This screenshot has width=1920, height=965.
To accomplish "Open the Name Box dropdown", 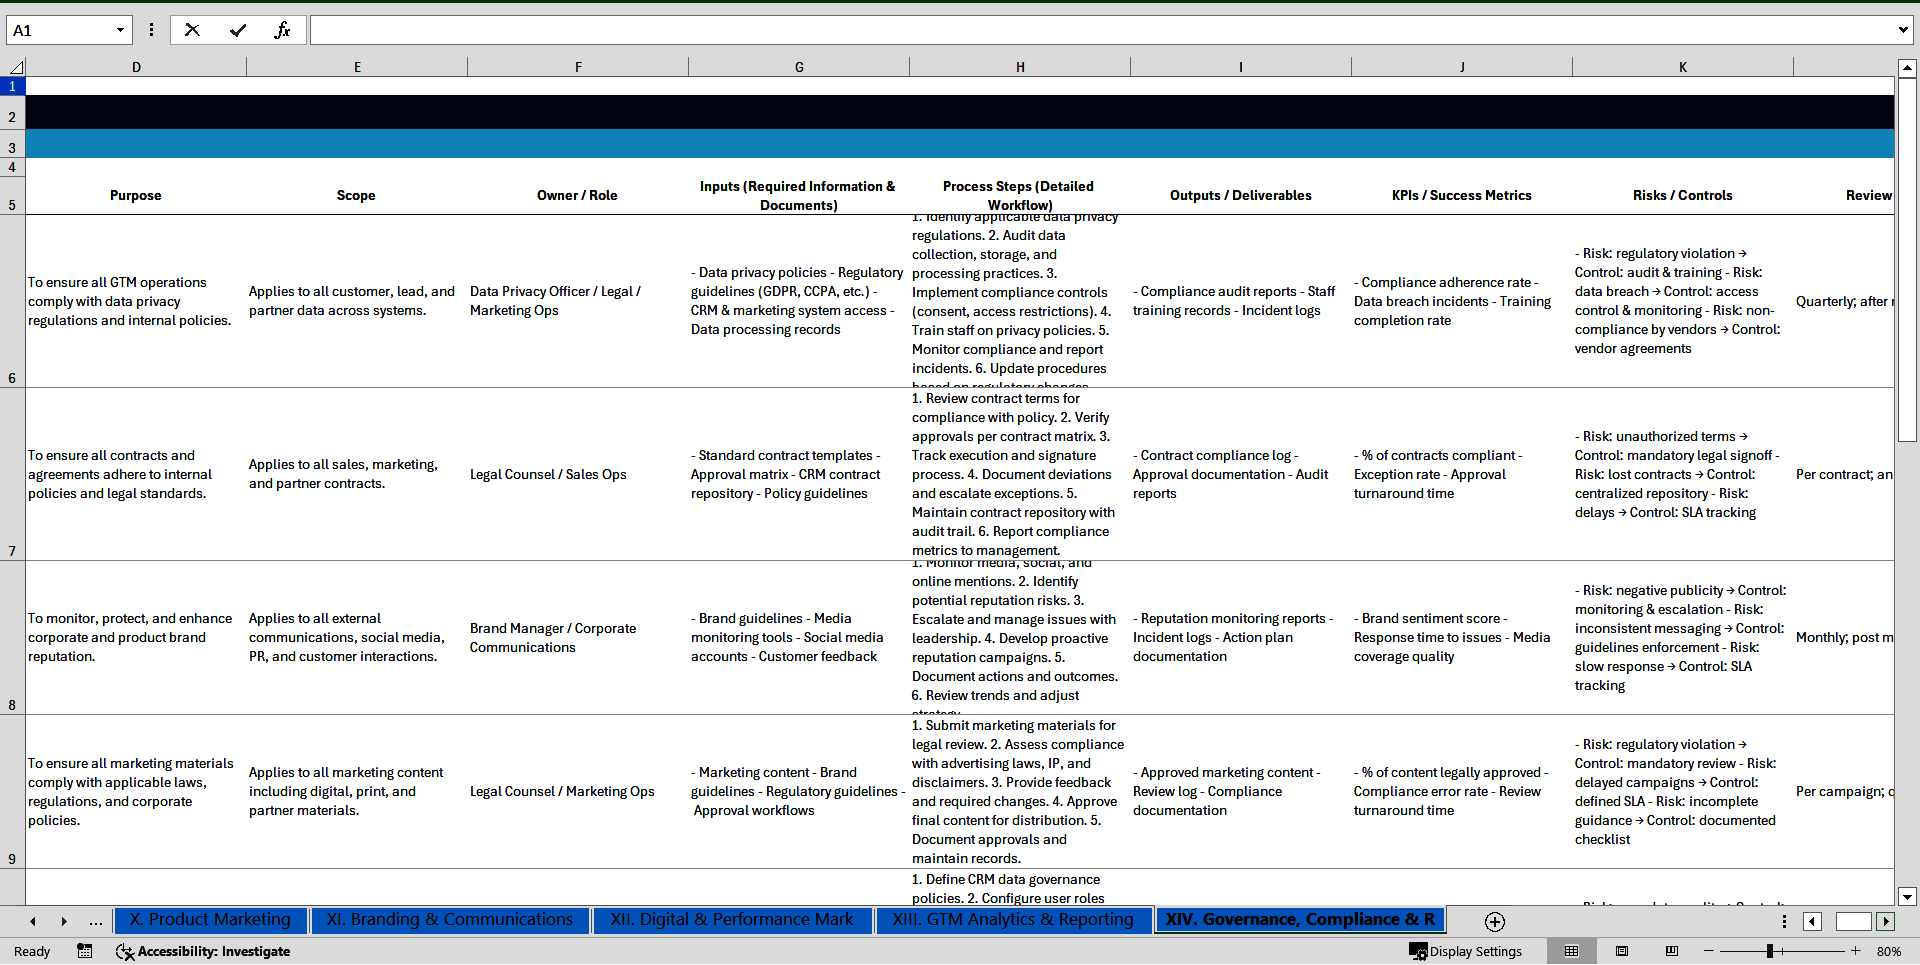I will (120, 30).
